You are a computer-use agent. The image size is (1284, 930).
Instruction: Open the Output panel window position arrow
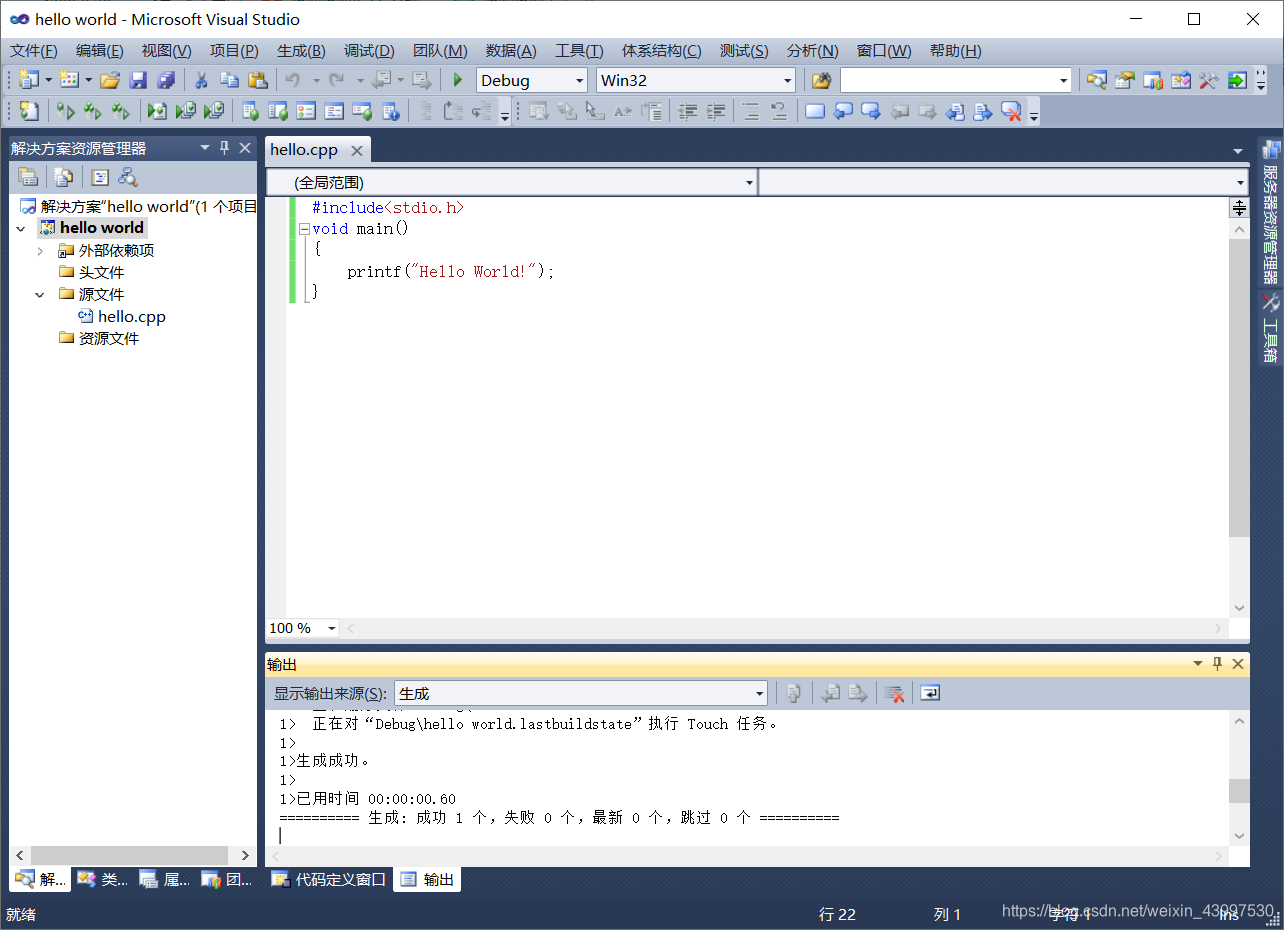[x=1198, y=664]
